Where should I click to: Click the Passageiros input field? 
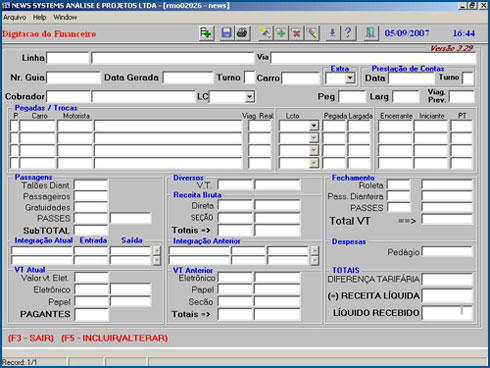coord(91,196)
